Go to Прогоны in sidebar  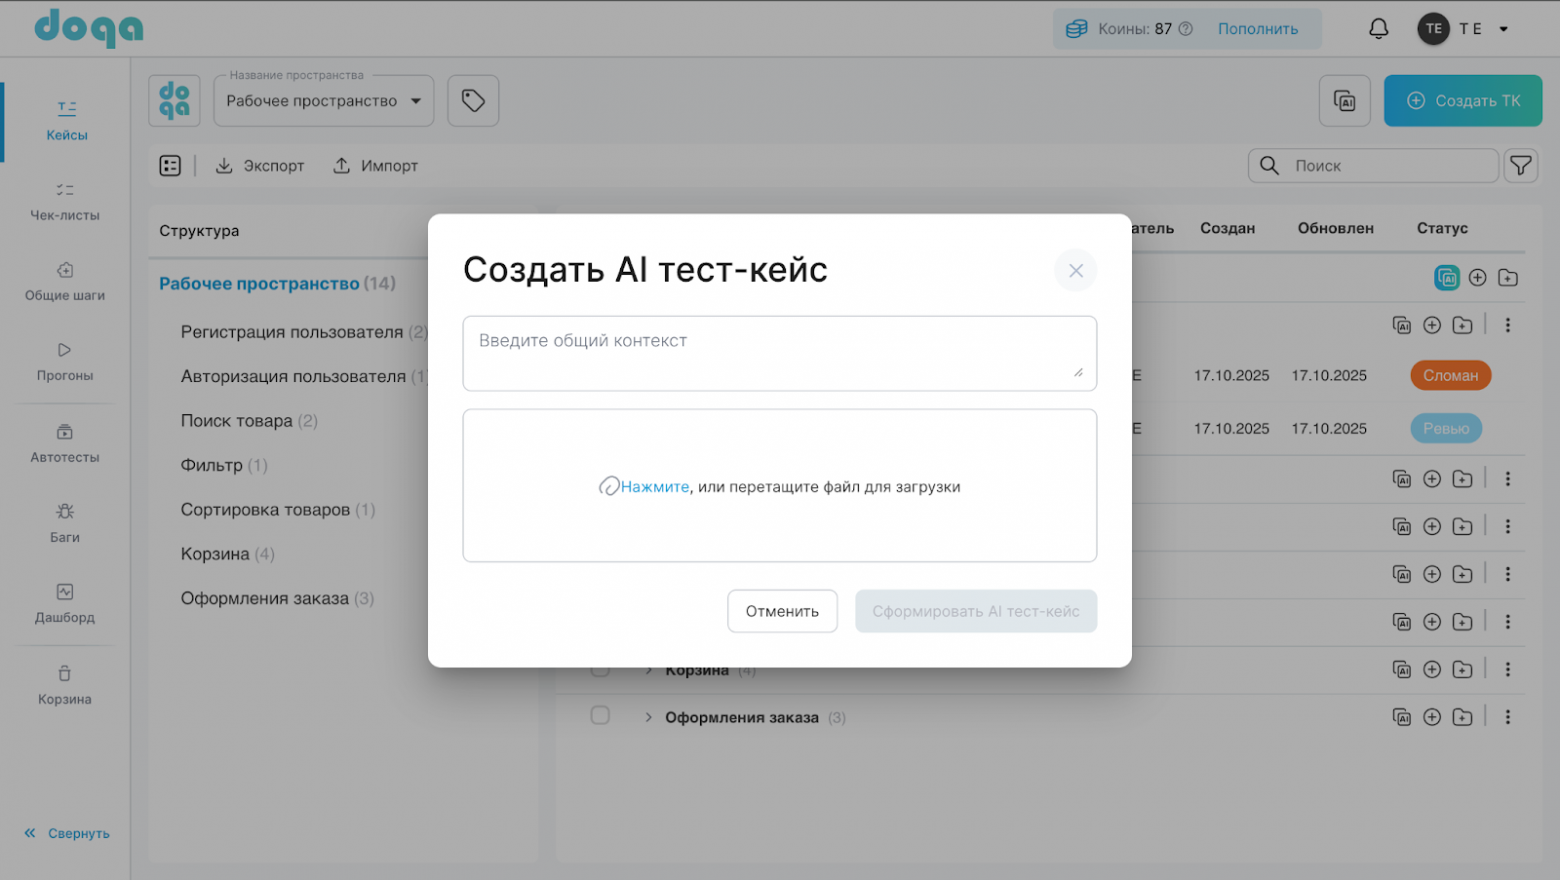pos(65,361)
